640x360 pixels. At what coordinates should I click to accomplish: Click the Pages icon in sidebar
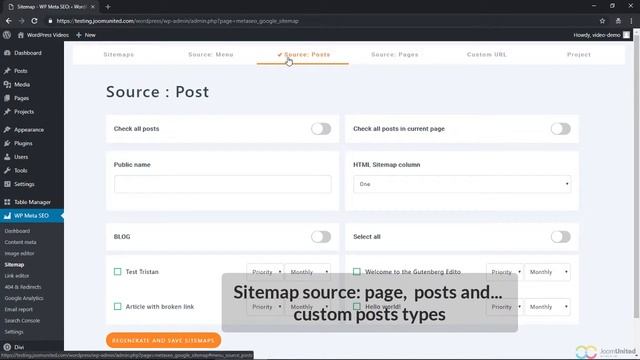point(7,98)
